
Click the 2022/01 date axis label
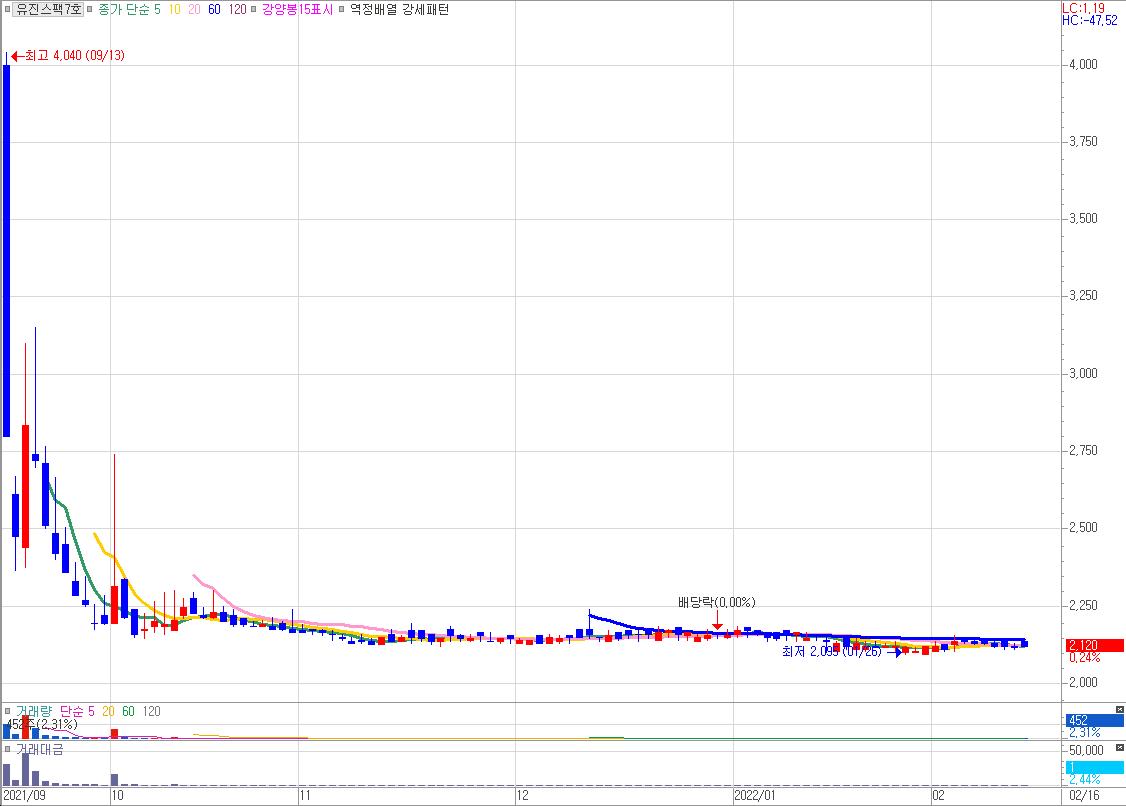point(755,795)
